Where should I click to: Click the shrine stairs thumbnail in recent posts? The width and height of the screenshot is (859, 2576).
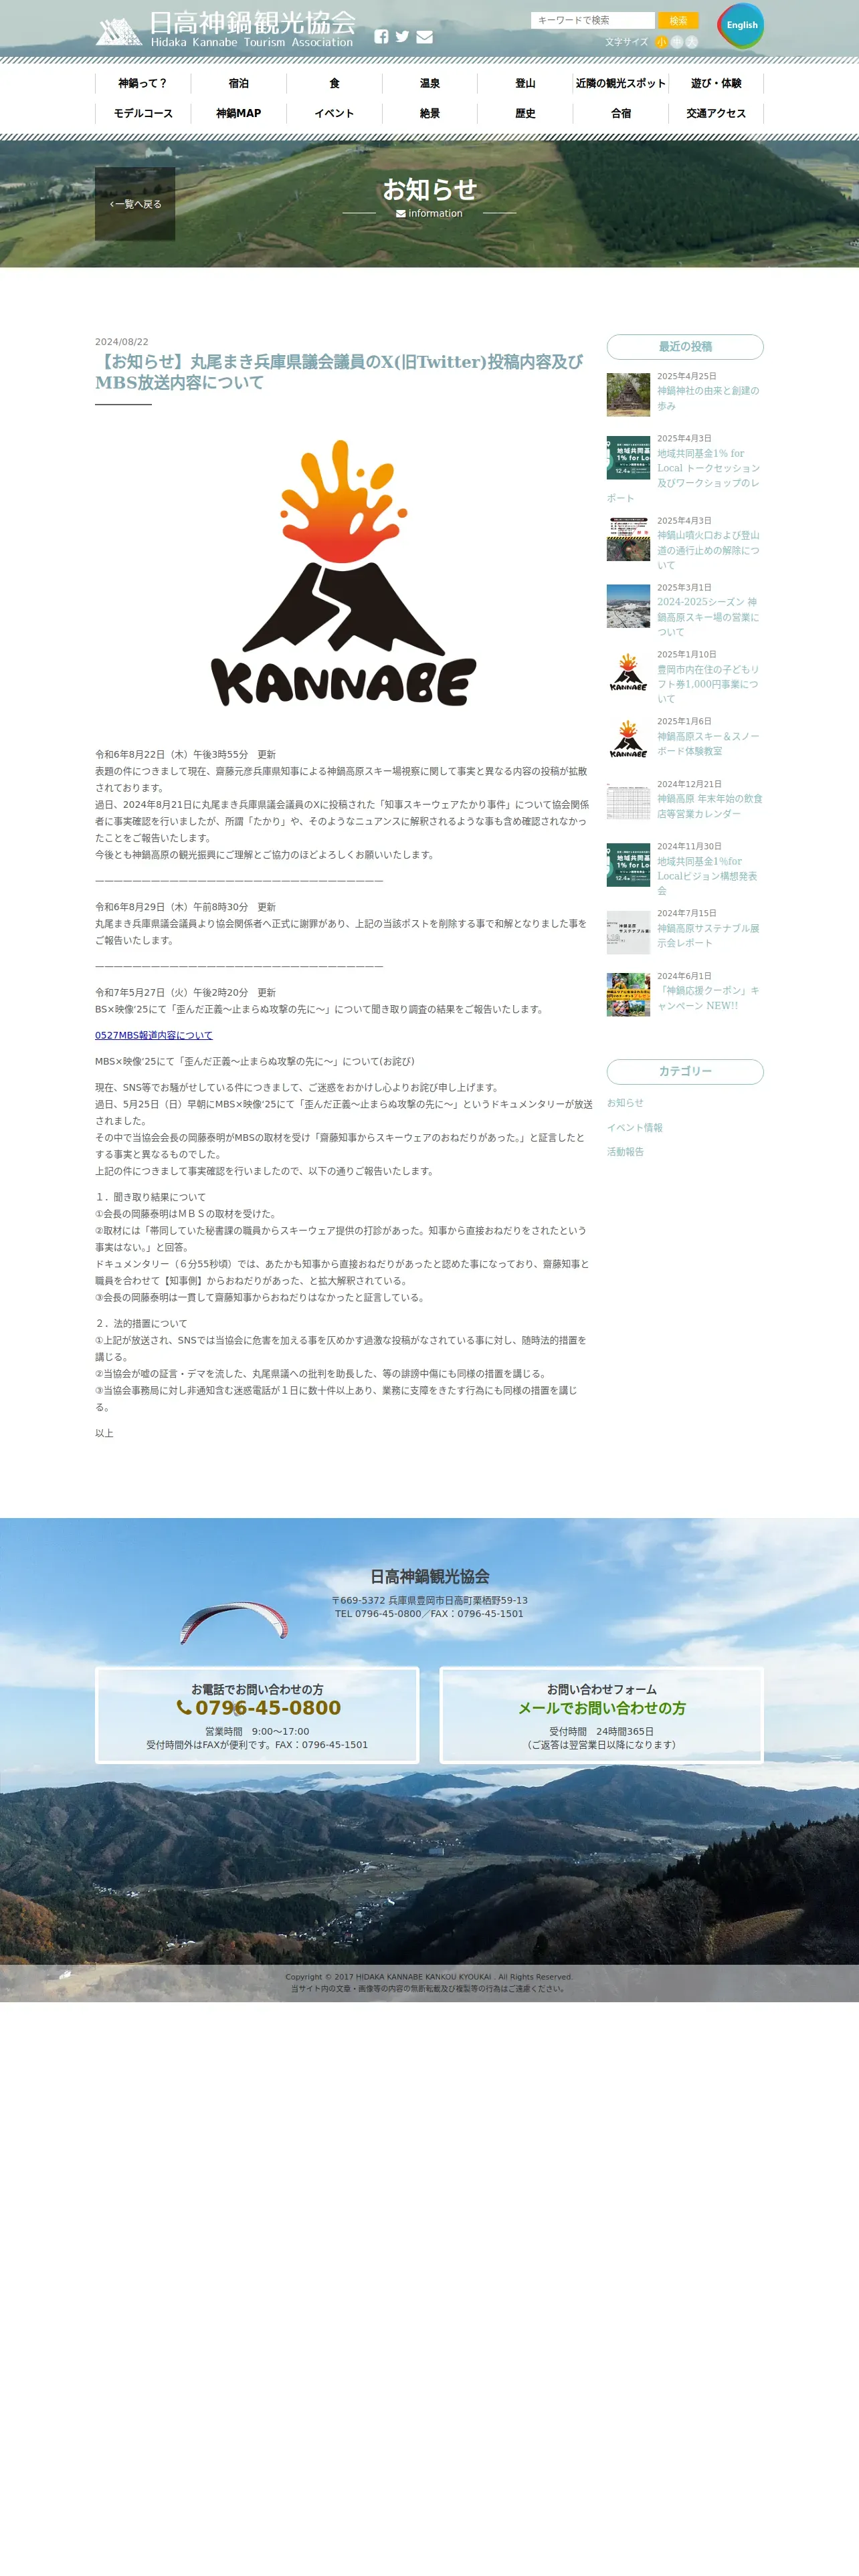[x=628, y=394]
